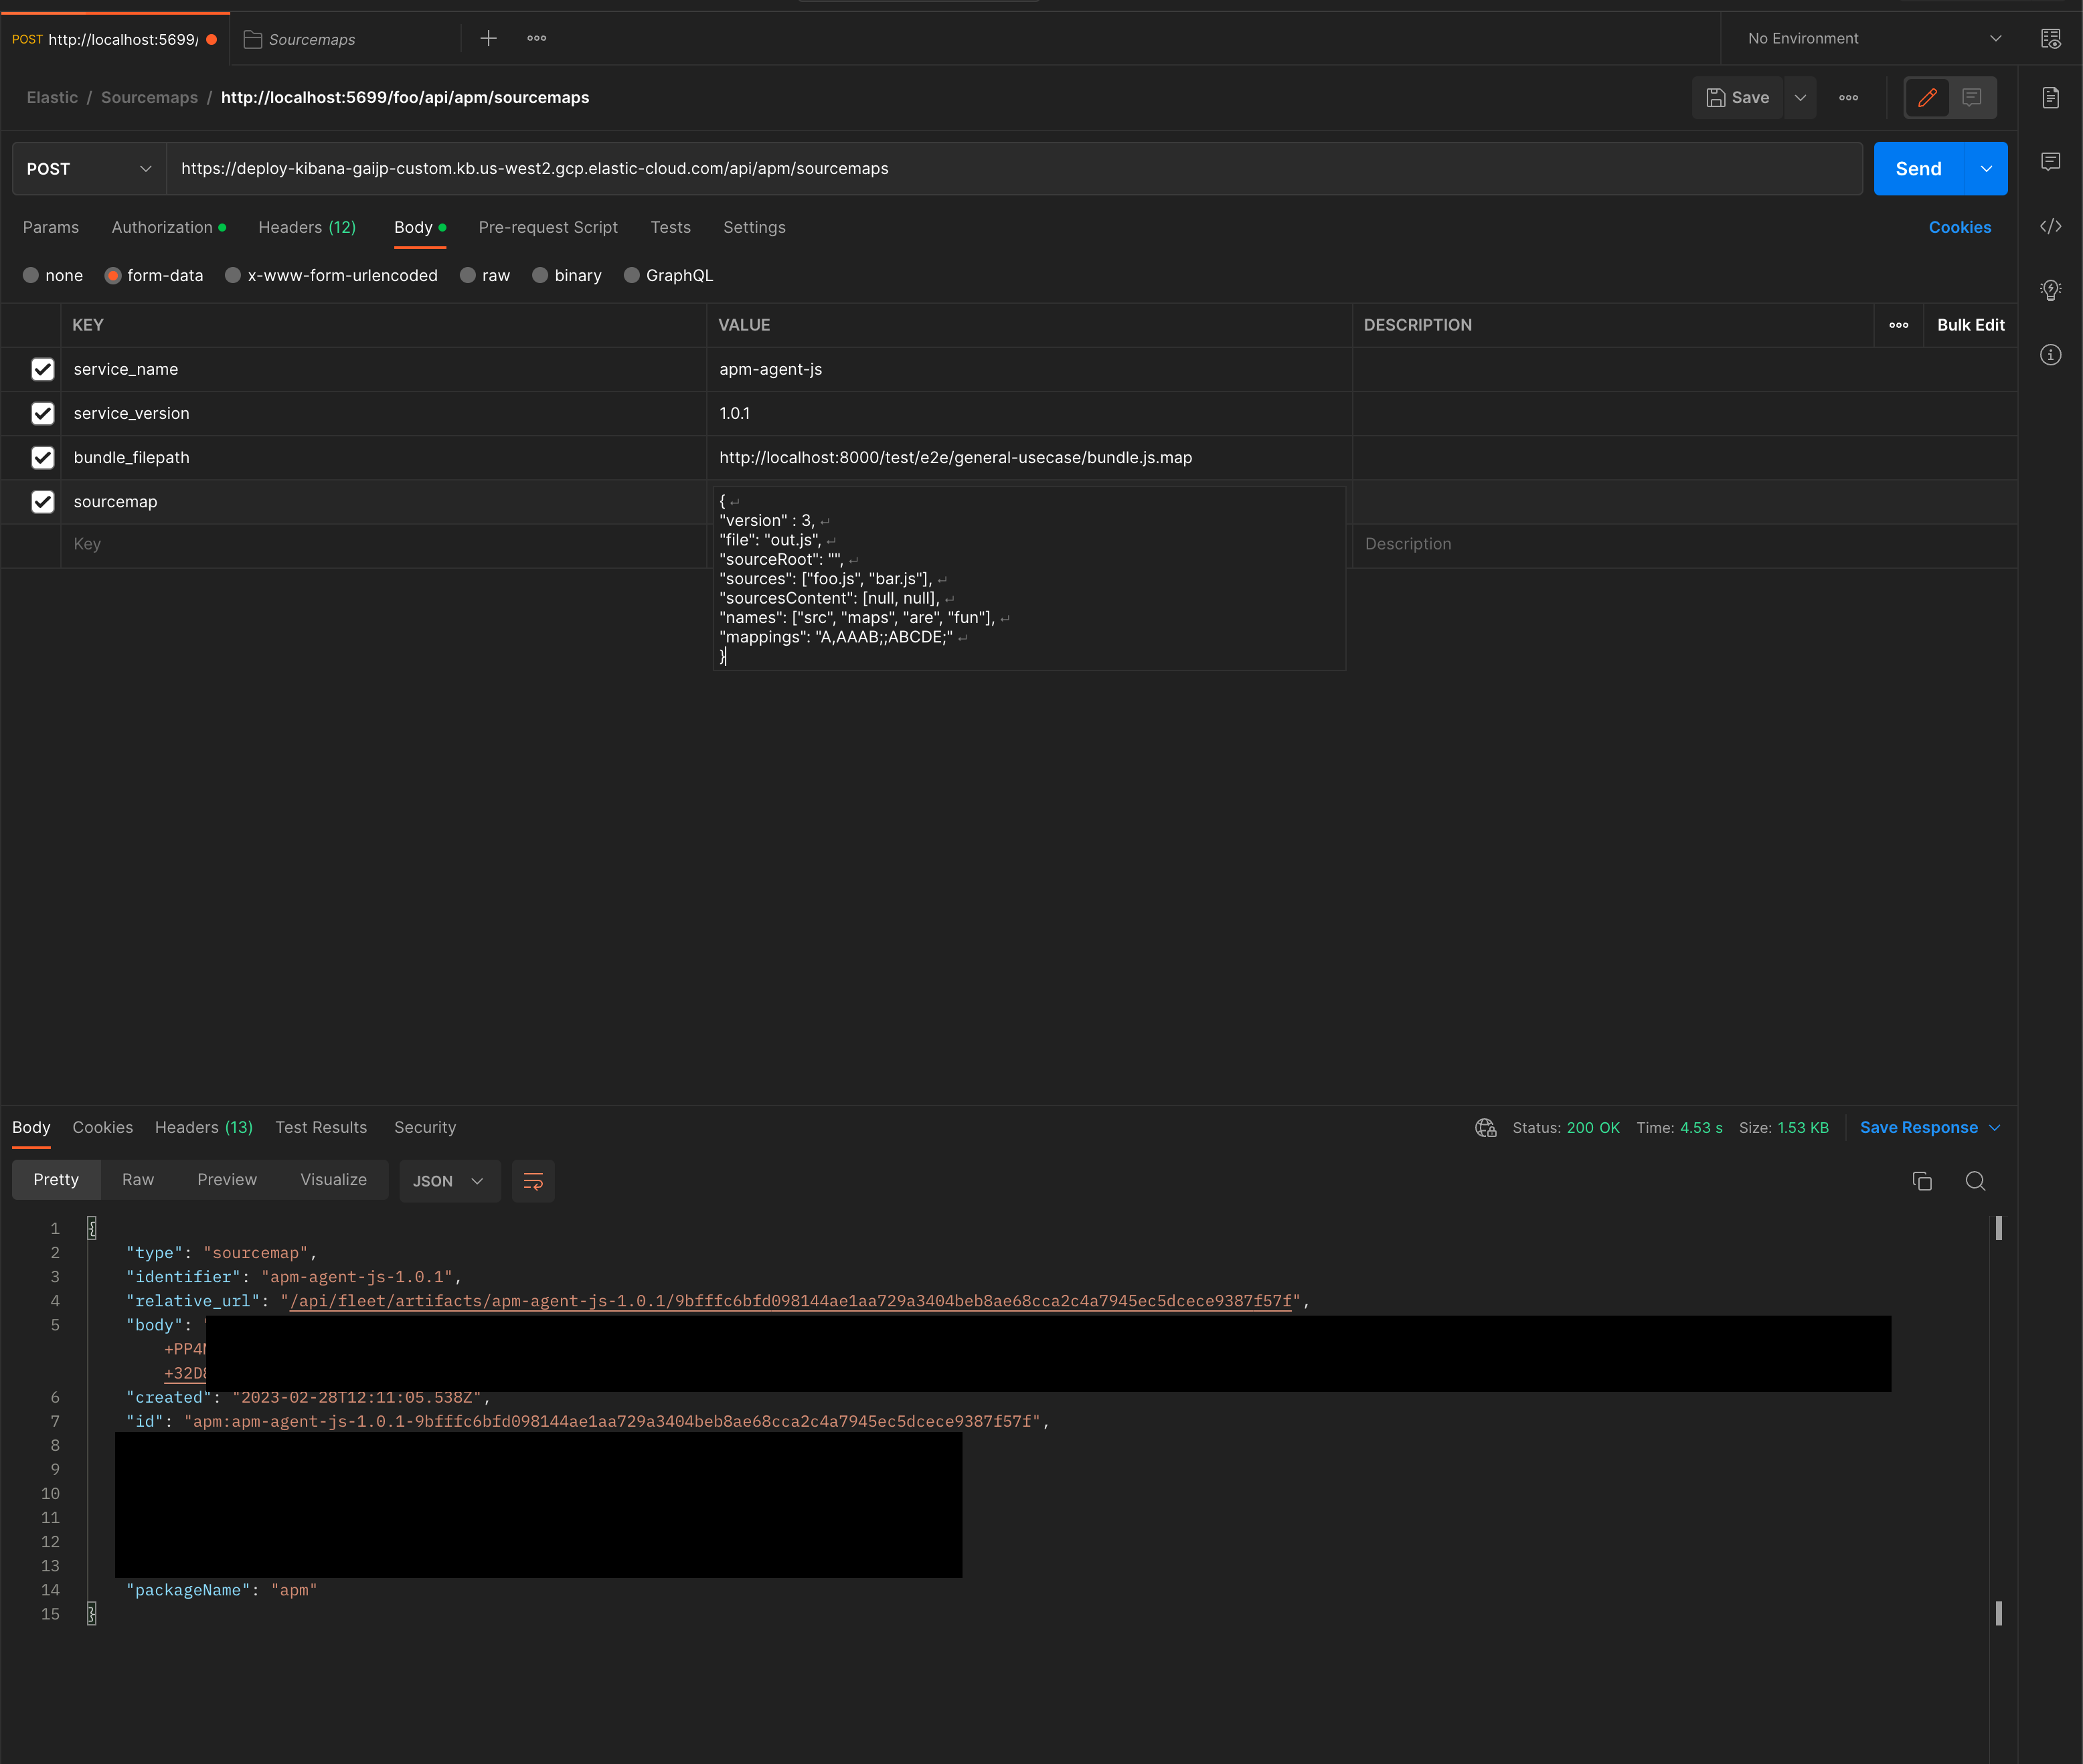Open the Headers (13) response tab
The height and width of the screenshot is (1764, 2083).
tap(203, 1127)
